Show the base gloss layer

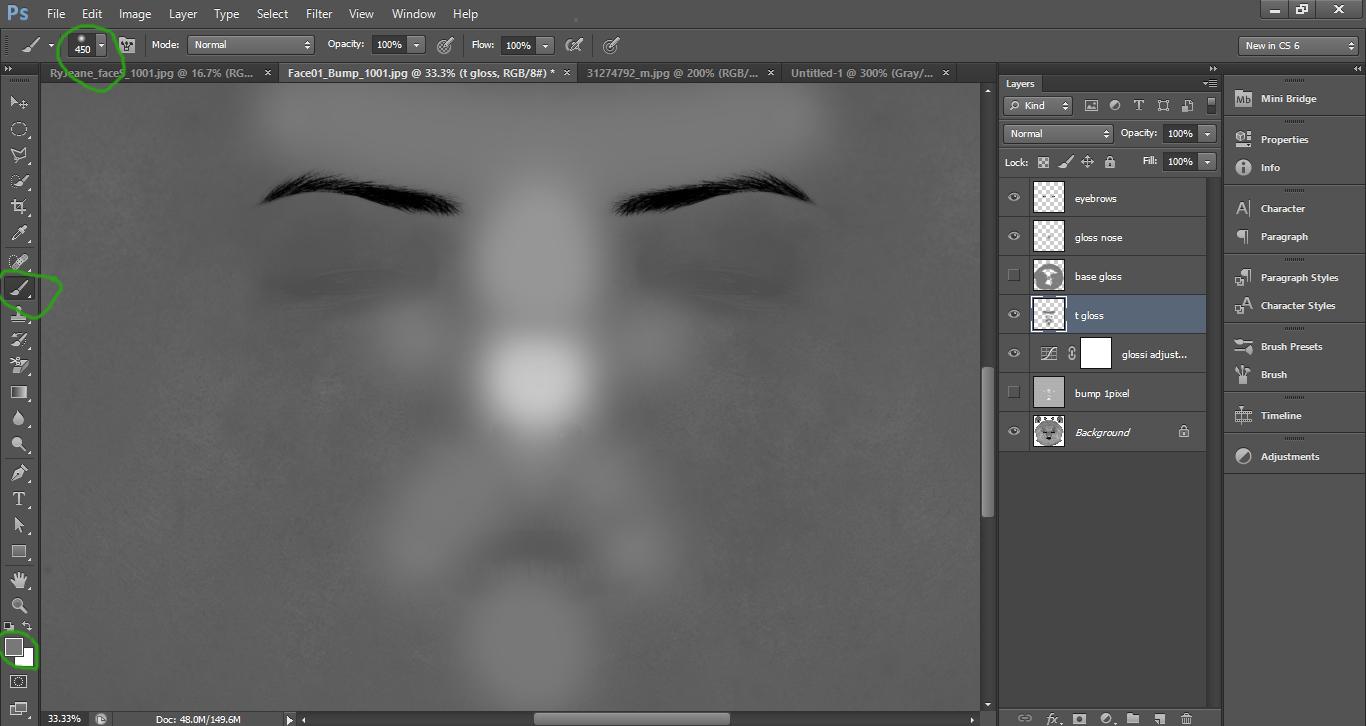(x=1014, y=276)
